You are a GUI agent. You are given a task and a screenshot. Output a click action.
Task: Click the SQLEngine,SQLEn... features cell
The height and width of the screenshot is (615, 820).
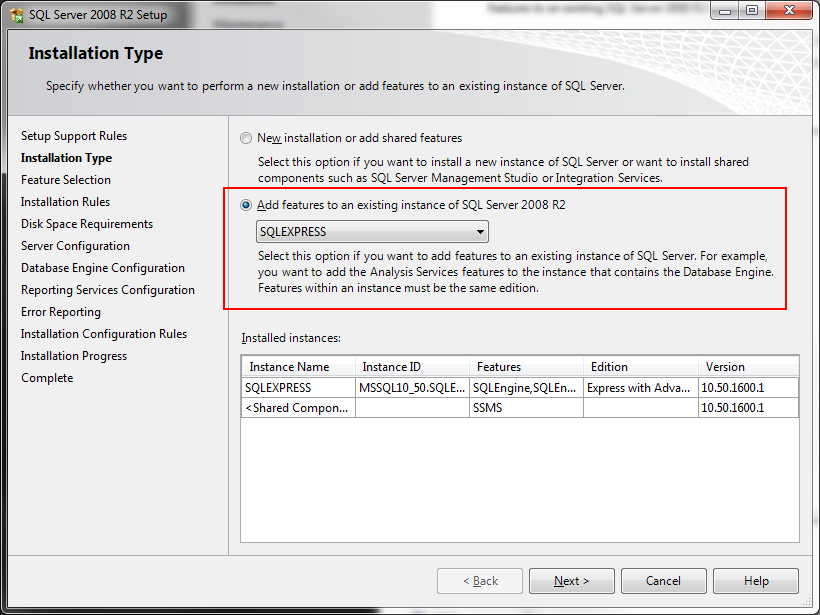pyautogui.click(x=526, y=388)
